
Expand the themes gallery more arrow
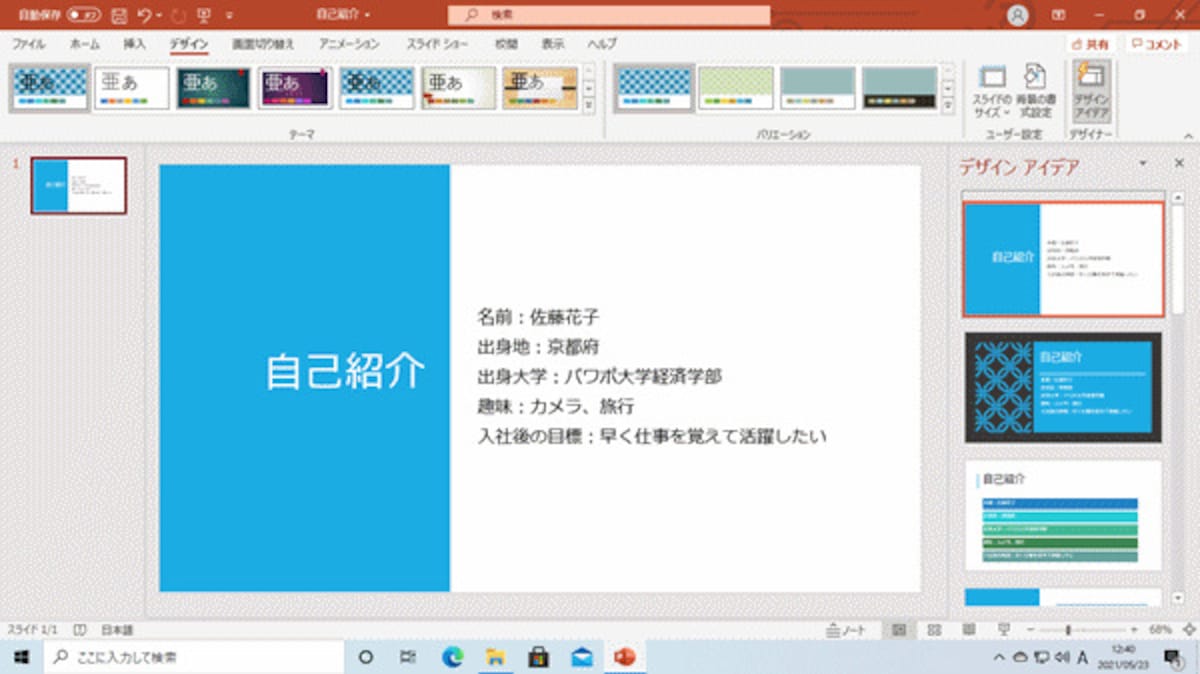point(589,105)
